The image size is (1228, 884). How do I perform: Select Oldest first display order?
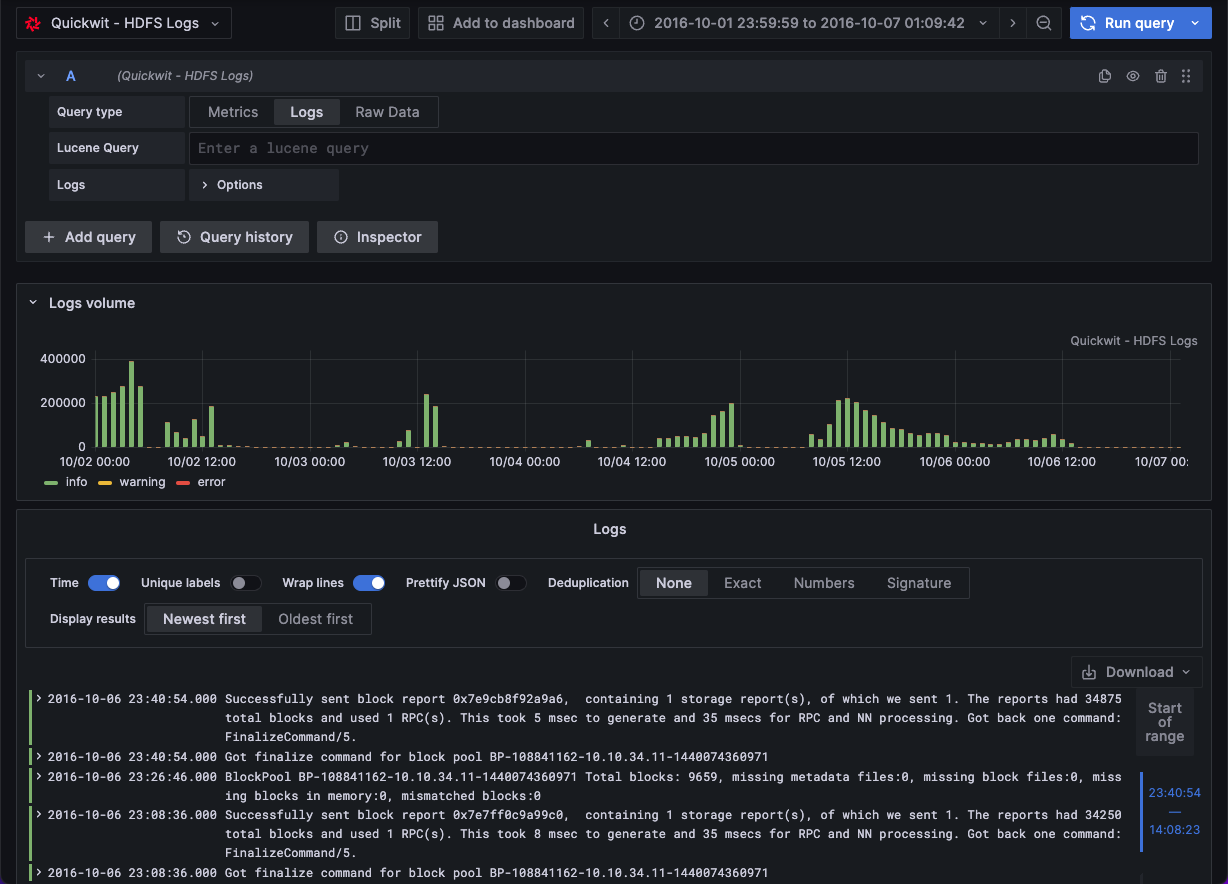pos(315,619)
